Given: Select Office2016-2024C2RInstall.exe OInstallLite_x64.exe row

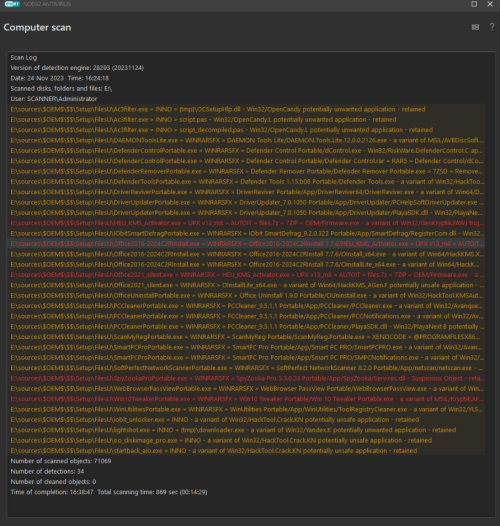Looking at the screenshot, I should 246,265.
